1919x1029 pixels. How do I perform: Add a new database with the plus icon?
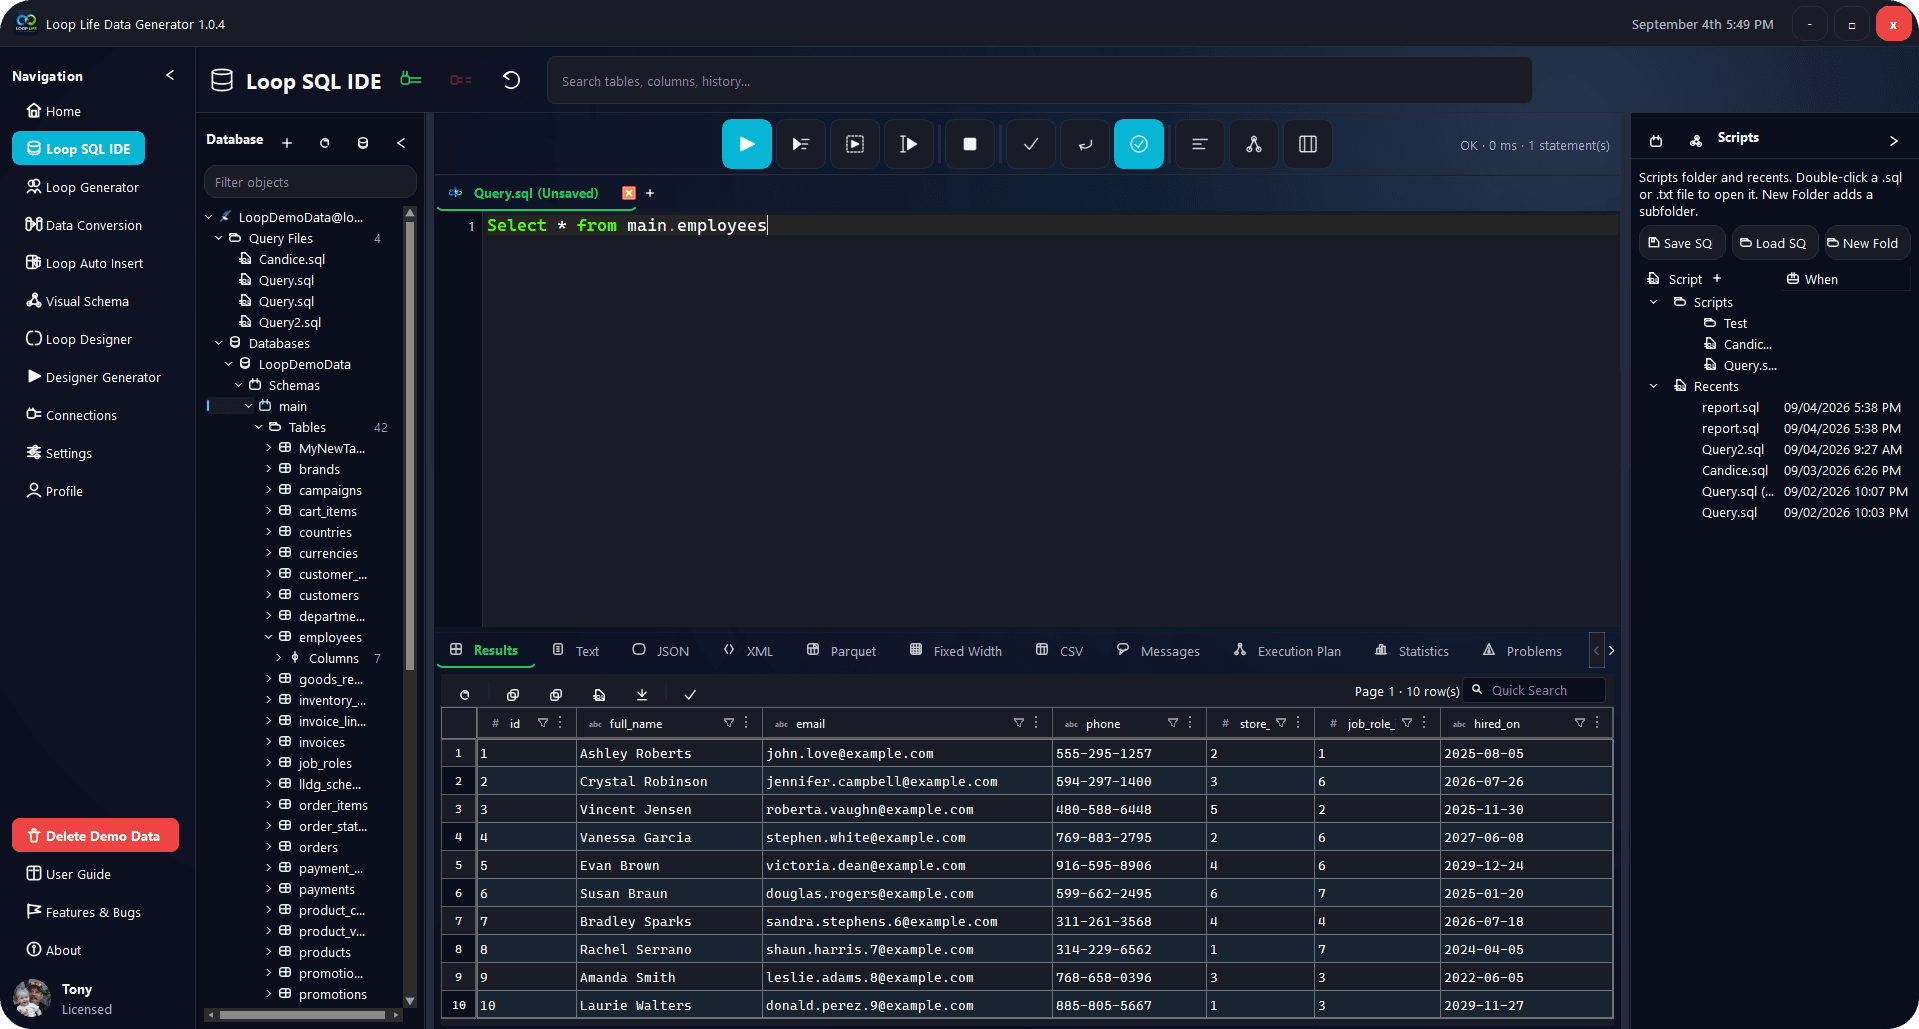tap(287, 143)
